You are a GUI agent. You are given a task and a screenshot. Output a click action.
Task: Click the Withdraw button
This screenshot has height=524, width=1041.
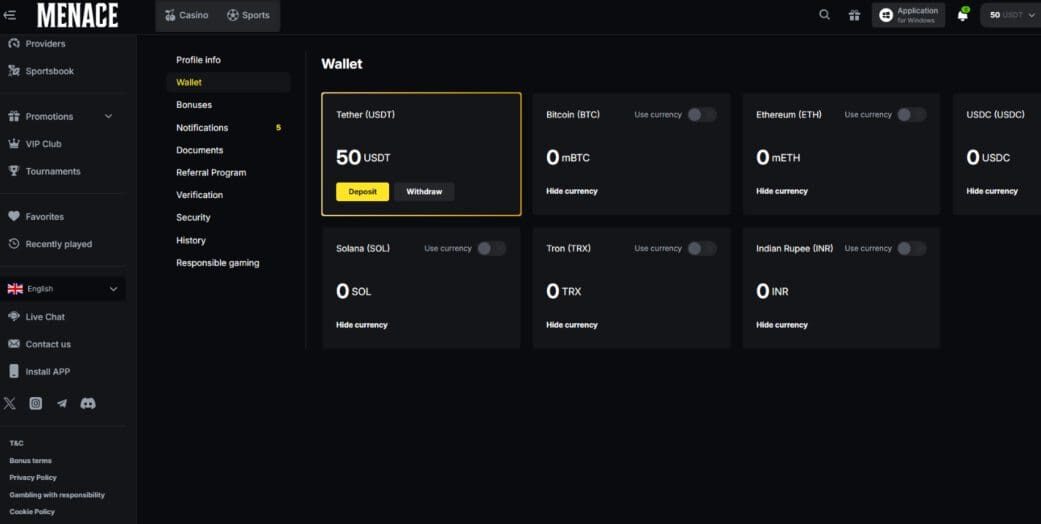[x=424, y=192]
